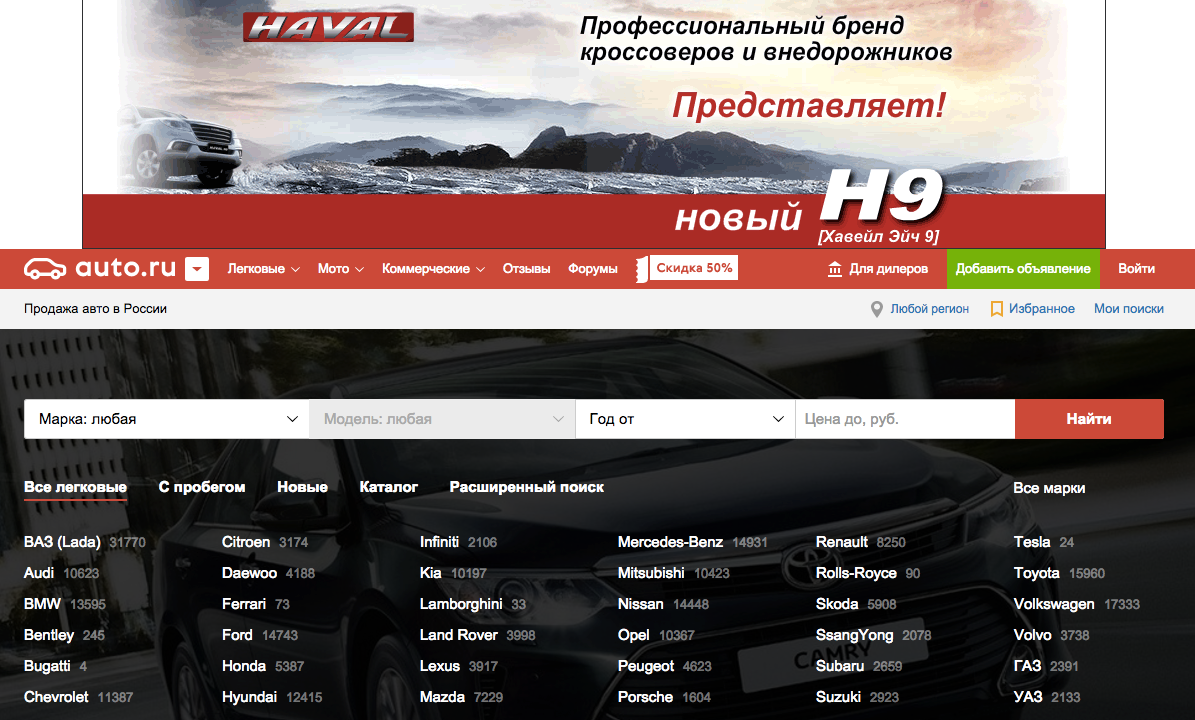Viewport: 1195px width, 720px height.
Task: Open the Коммерческие menu
Action: pos(432,269)
